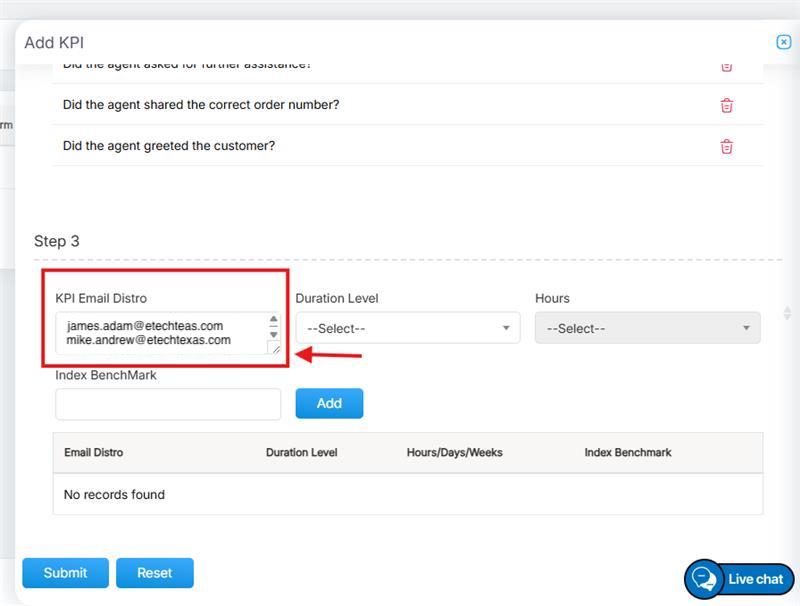Delete the "greeted the customer" question

(727, 146)
